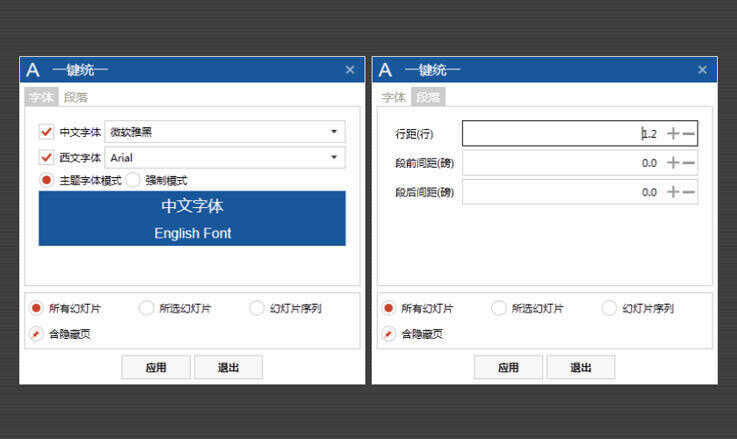Uncheck the 西文字体 checkbox
This screenshot has width=737, height=439.
click(46, 157)
